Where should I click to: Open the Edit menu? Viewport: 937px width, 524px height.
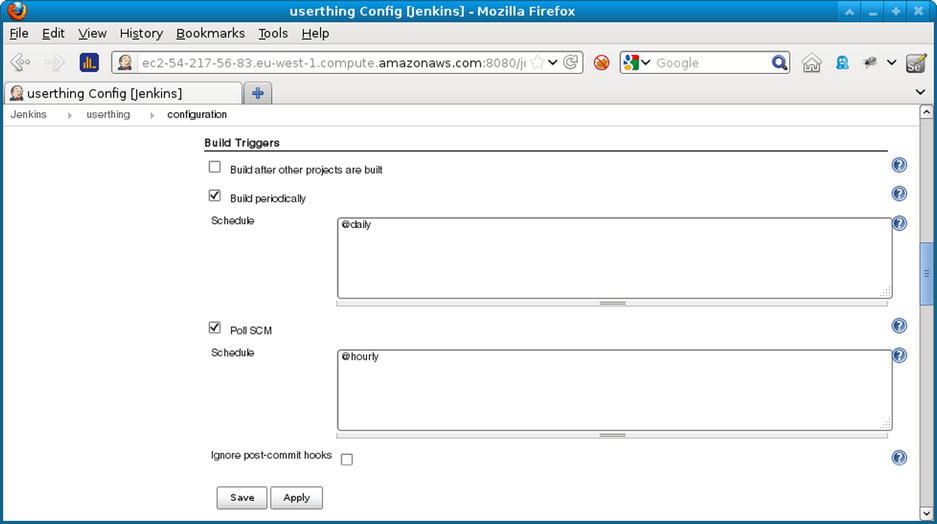pyautogui.click(x=53, y=33)
